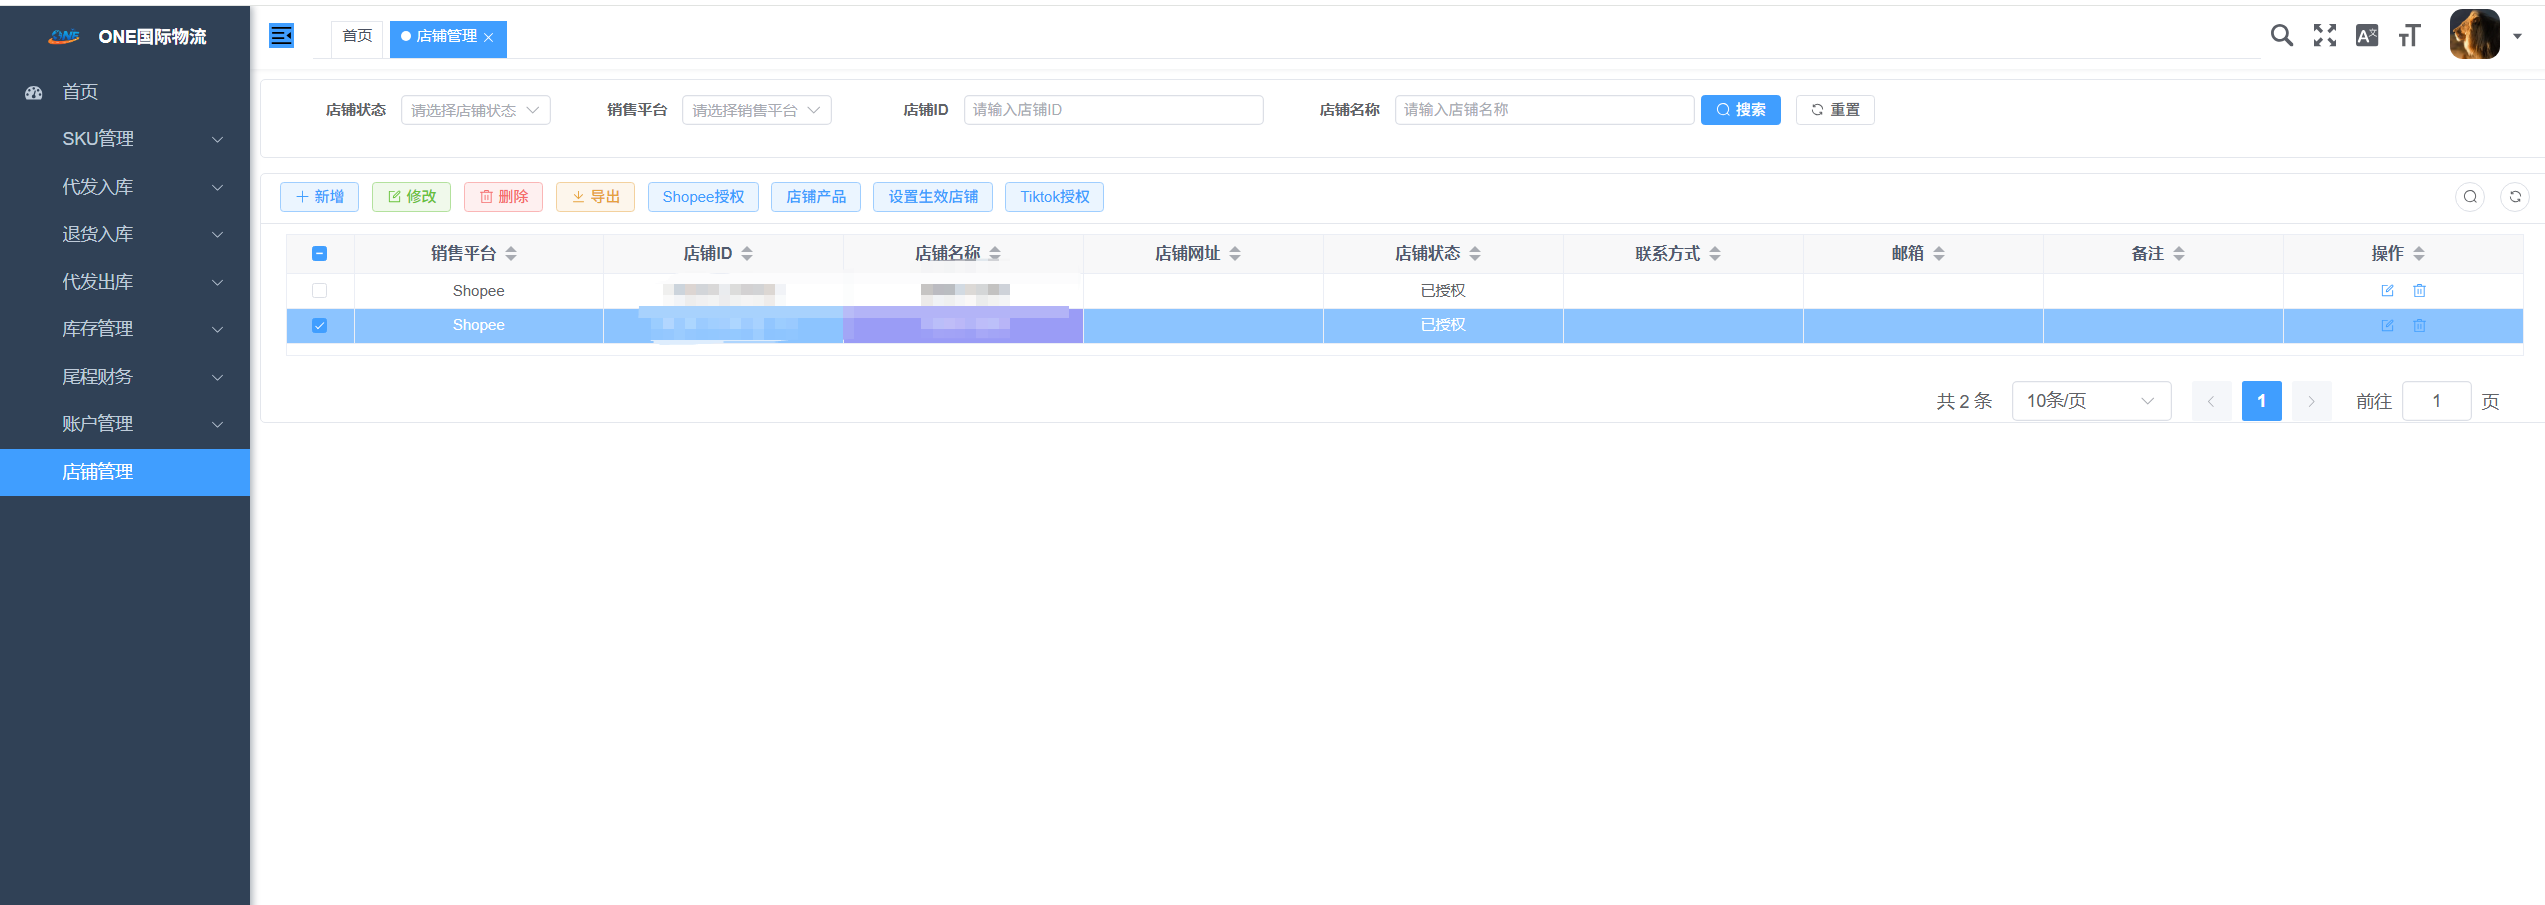Switch to the 首页 tab
The image size is (2545, 905).
tap(356, 35)
